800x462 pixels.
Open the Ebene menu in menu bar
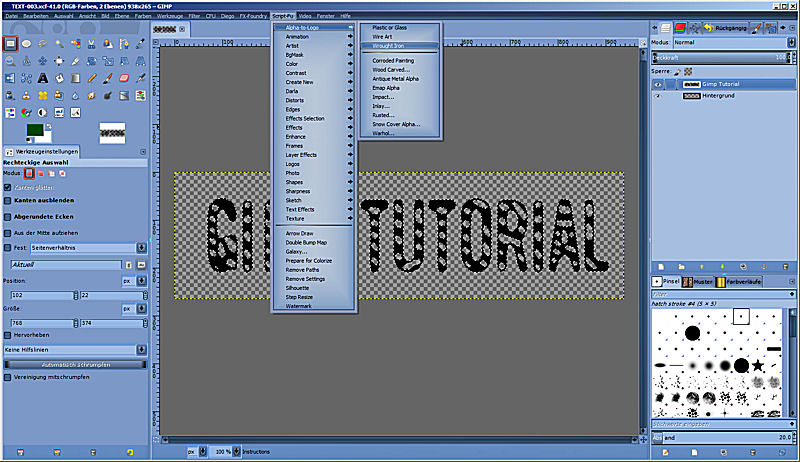coord(122,16)
